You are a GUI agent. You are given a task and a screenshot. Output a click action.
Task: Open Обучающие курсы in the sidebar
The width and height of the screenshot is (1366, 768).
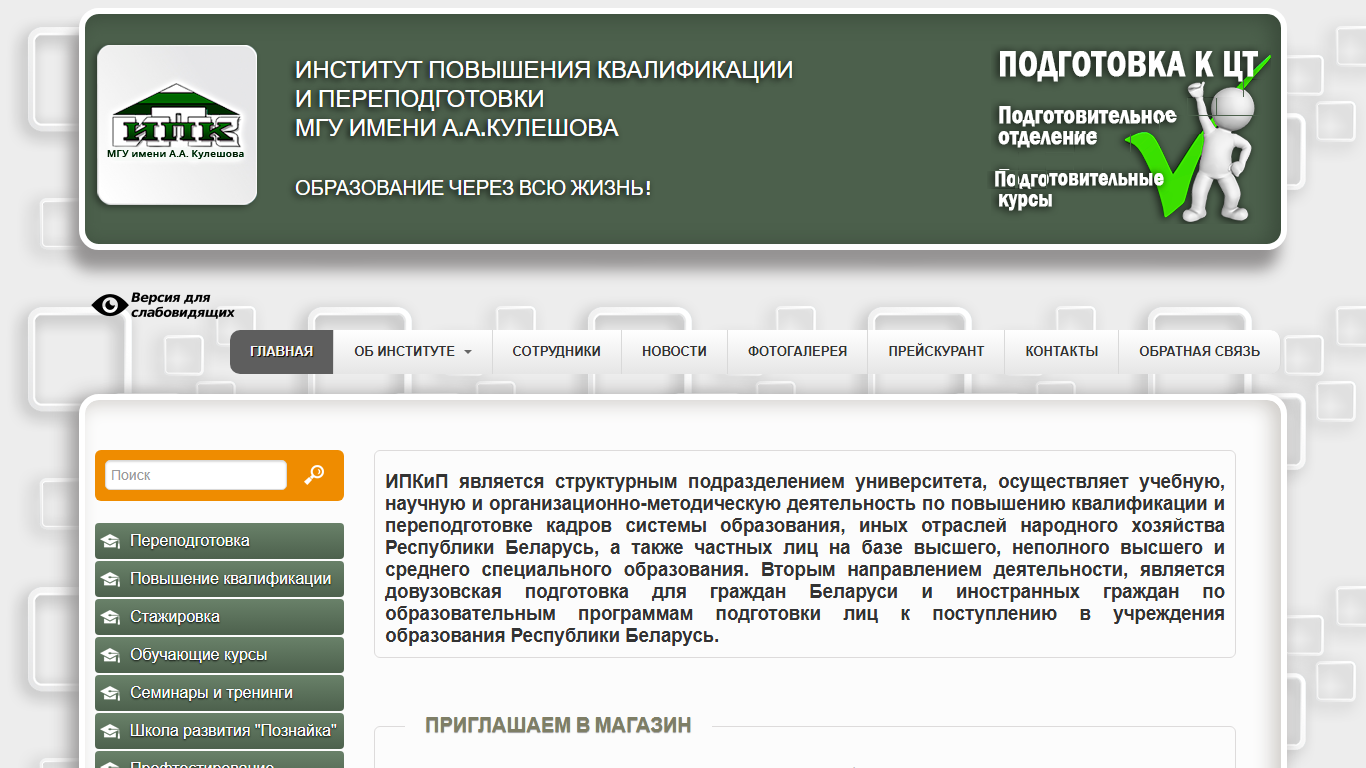219,655
